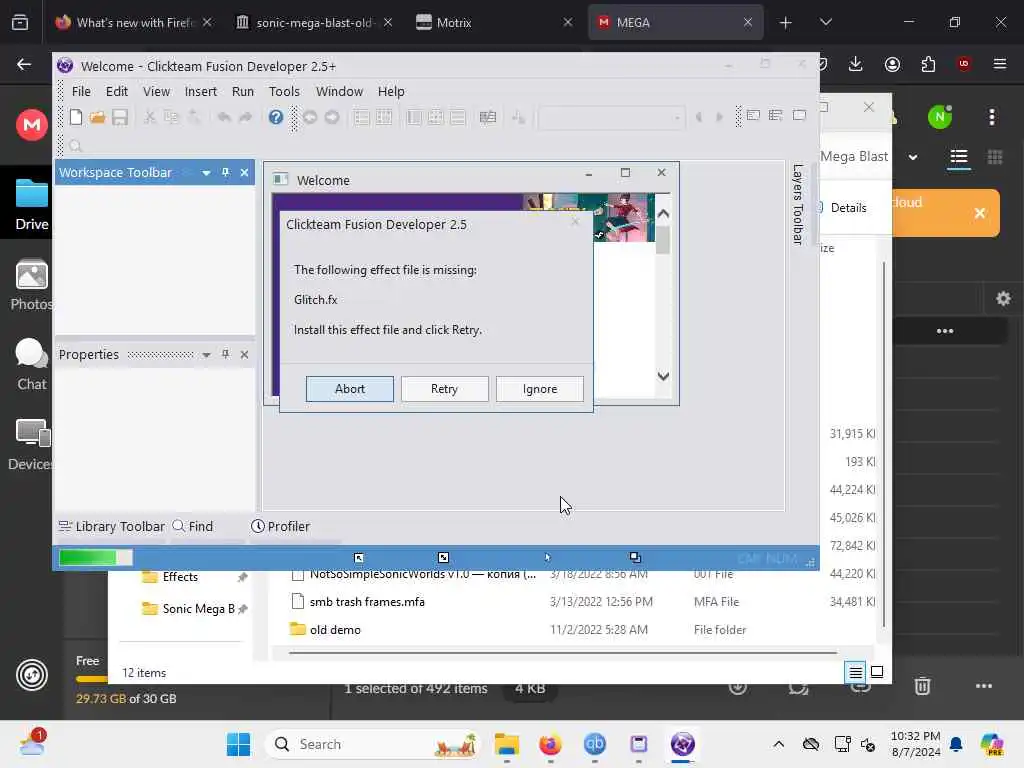Open the File menu
The height and width of the screenshot is (768, 1024).
[81, 91]
